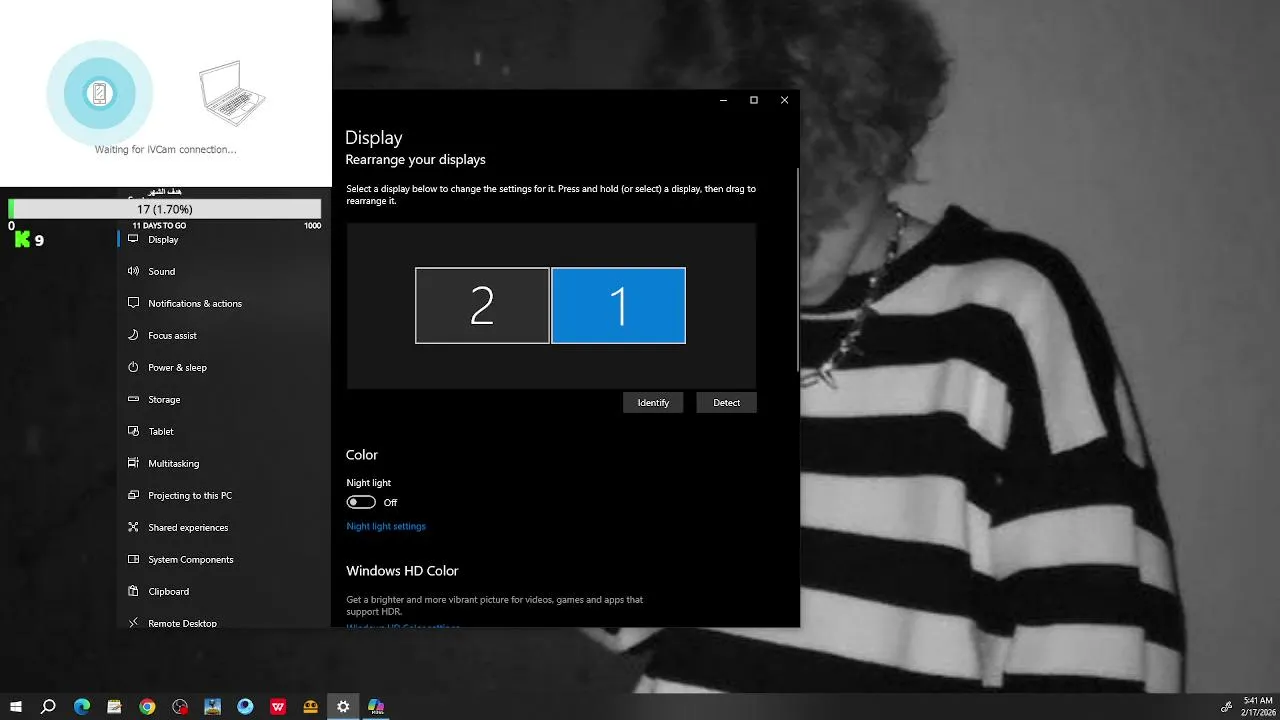
Task: Launch WPS Office from taskbar
Action: [278, 706]
